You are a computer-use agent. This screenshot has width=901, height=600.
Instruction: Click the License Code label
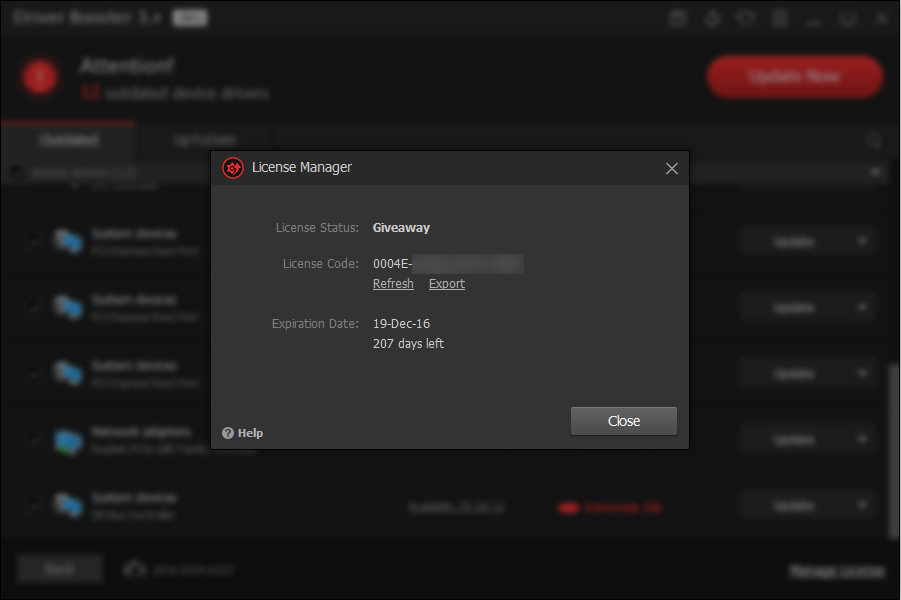coord(321,264)
